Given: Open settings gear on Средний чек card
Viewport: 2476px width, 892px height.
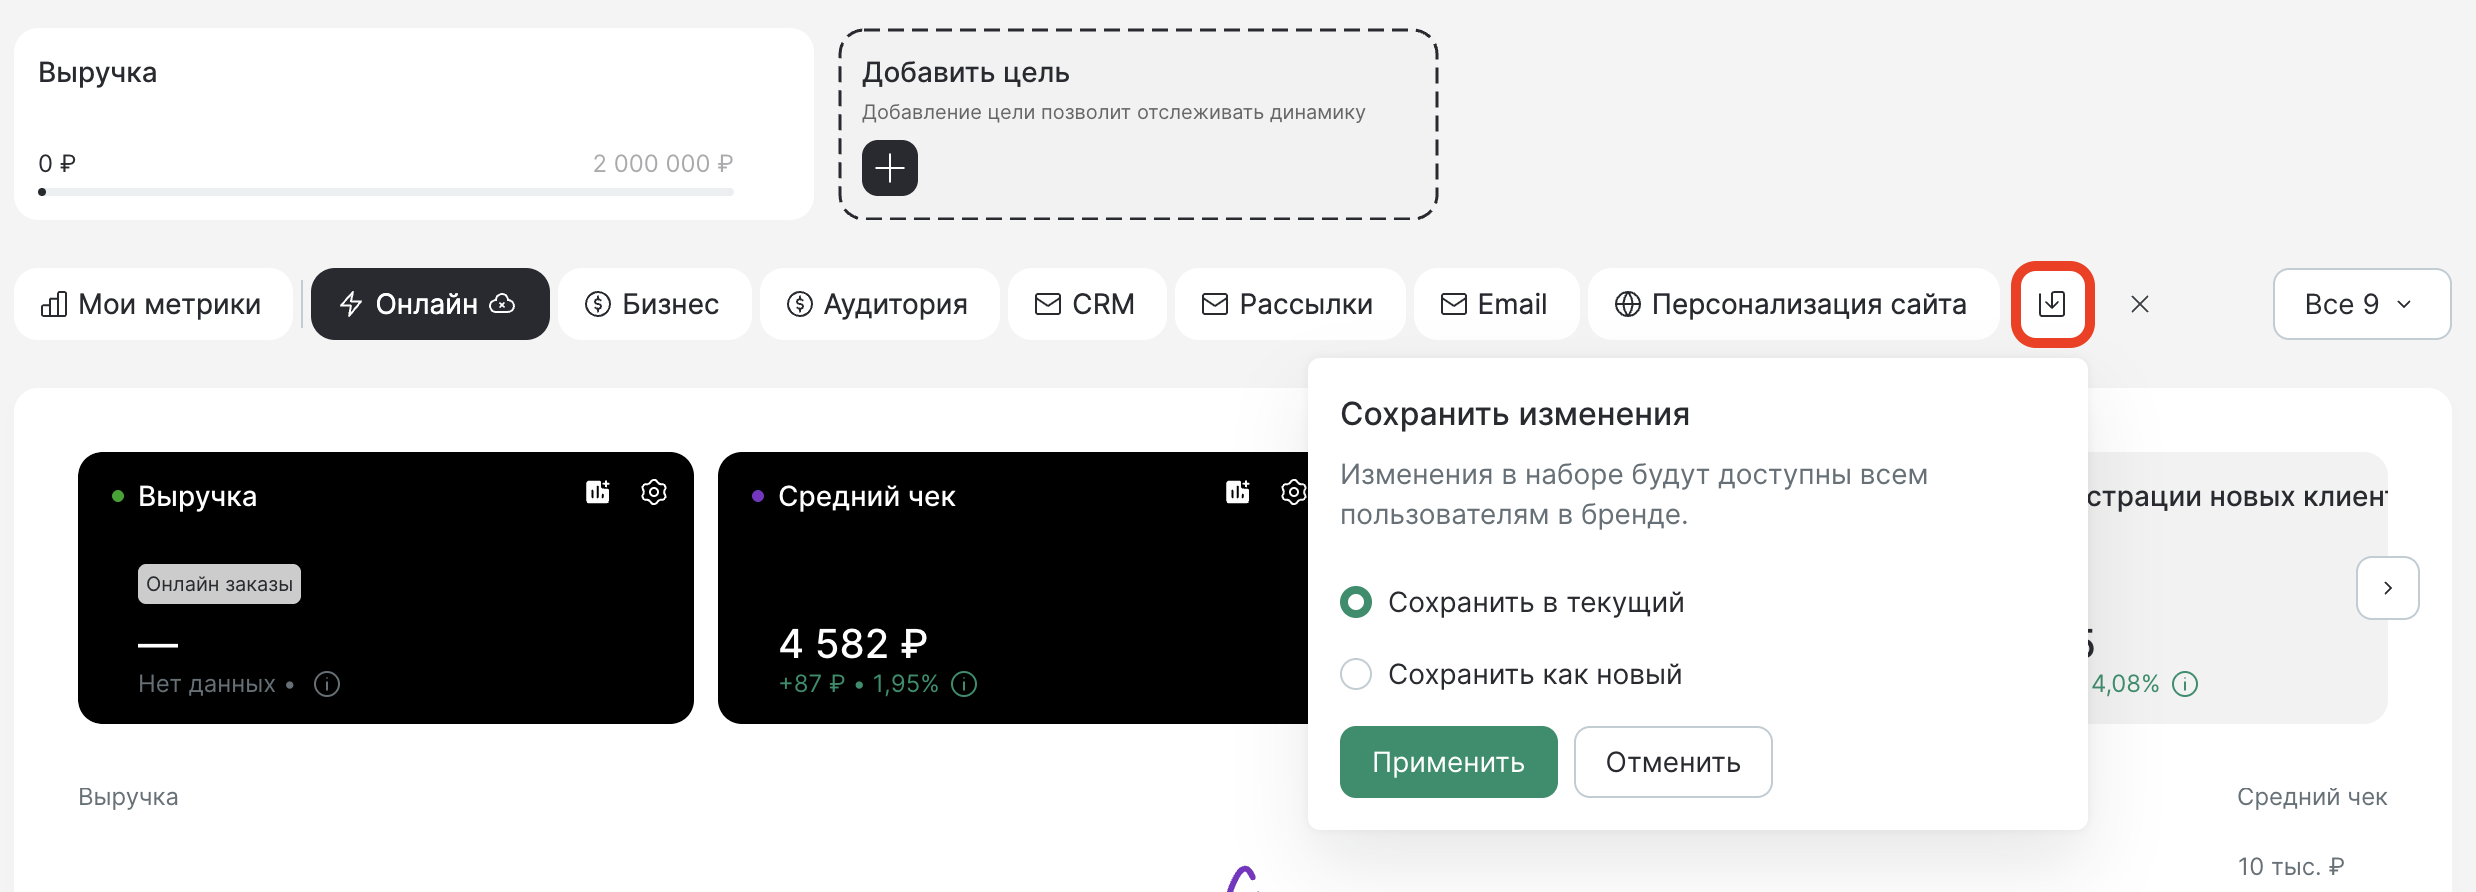Looking at the screenshot, I should coord(1294,492).
